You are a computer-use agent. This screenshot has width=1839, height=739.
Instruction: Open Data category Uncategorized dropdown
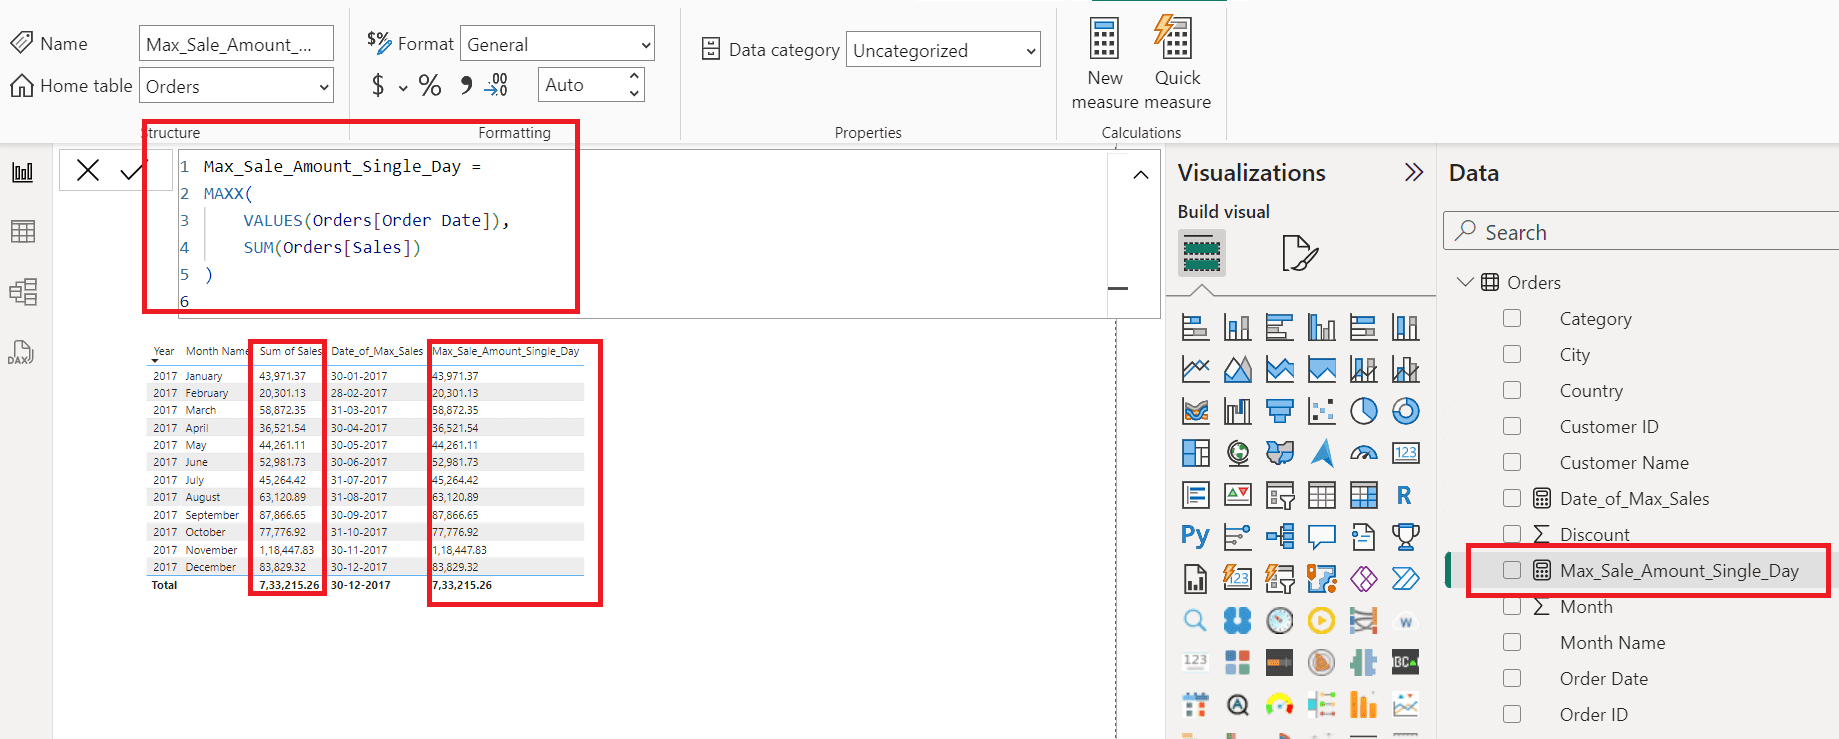coord(943,50)
